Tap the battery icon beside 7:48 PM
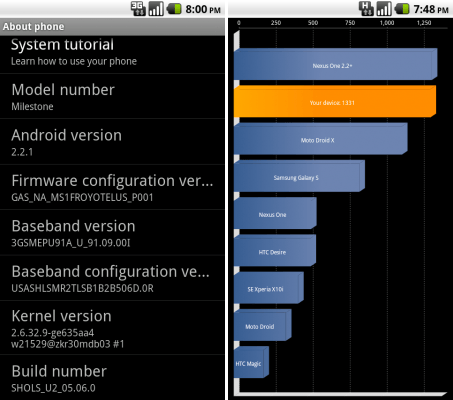The height and width of the screenshot is (400, 453). 402,9
